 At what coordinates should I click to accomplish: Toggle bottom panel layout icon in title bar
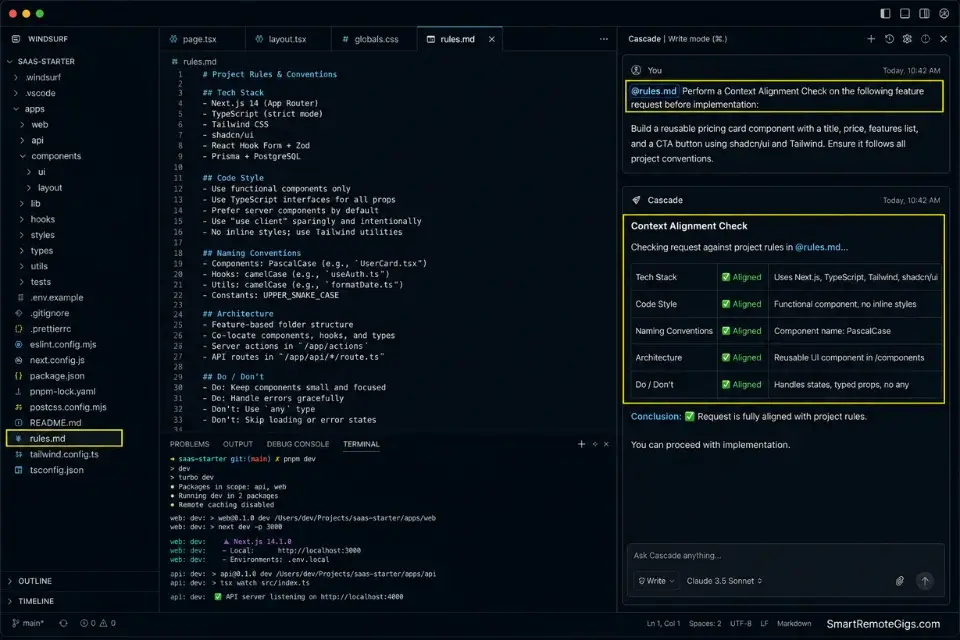[x=904, y=13]
